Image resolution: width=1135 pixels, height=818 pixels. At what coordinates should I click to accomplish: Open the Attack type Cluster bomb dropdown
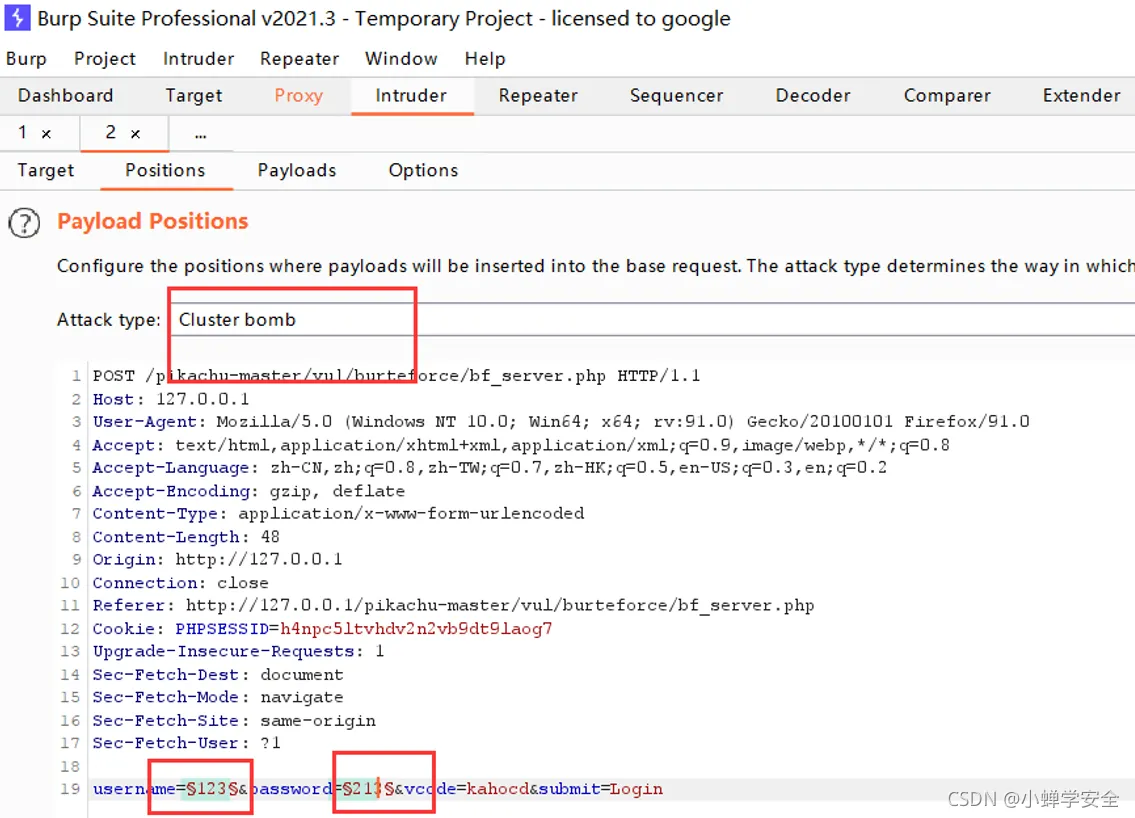point(653,319)
